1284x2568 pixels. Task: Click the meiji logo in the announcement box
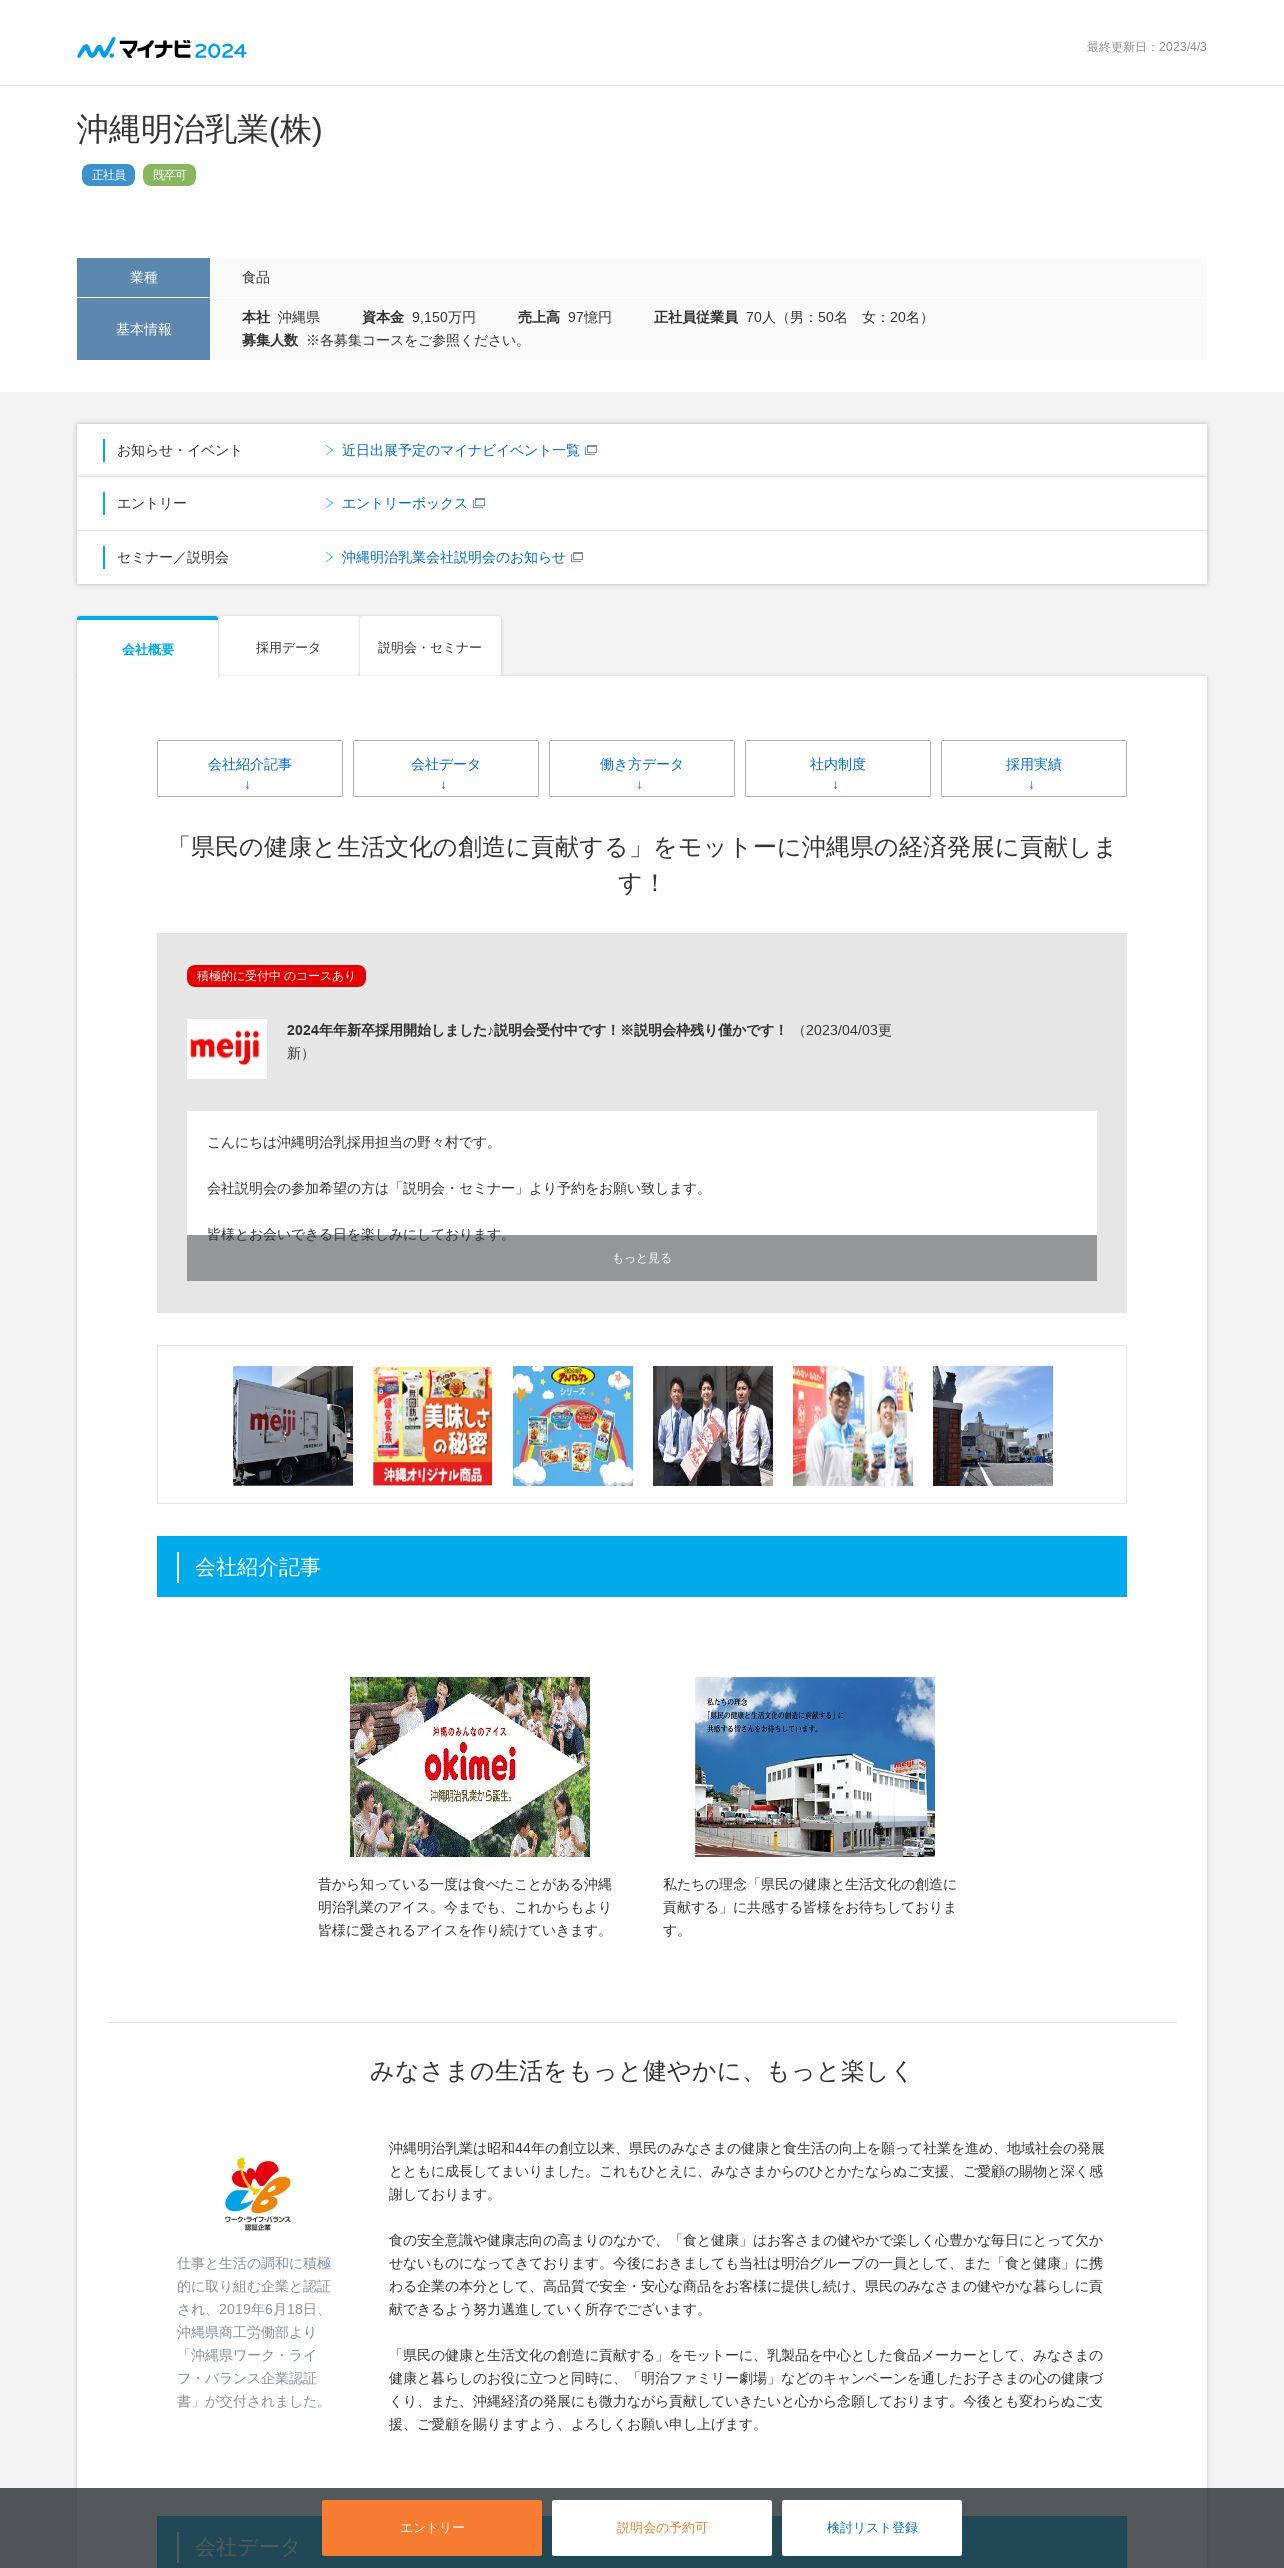pyautogui.click(x=227, y=1048)
